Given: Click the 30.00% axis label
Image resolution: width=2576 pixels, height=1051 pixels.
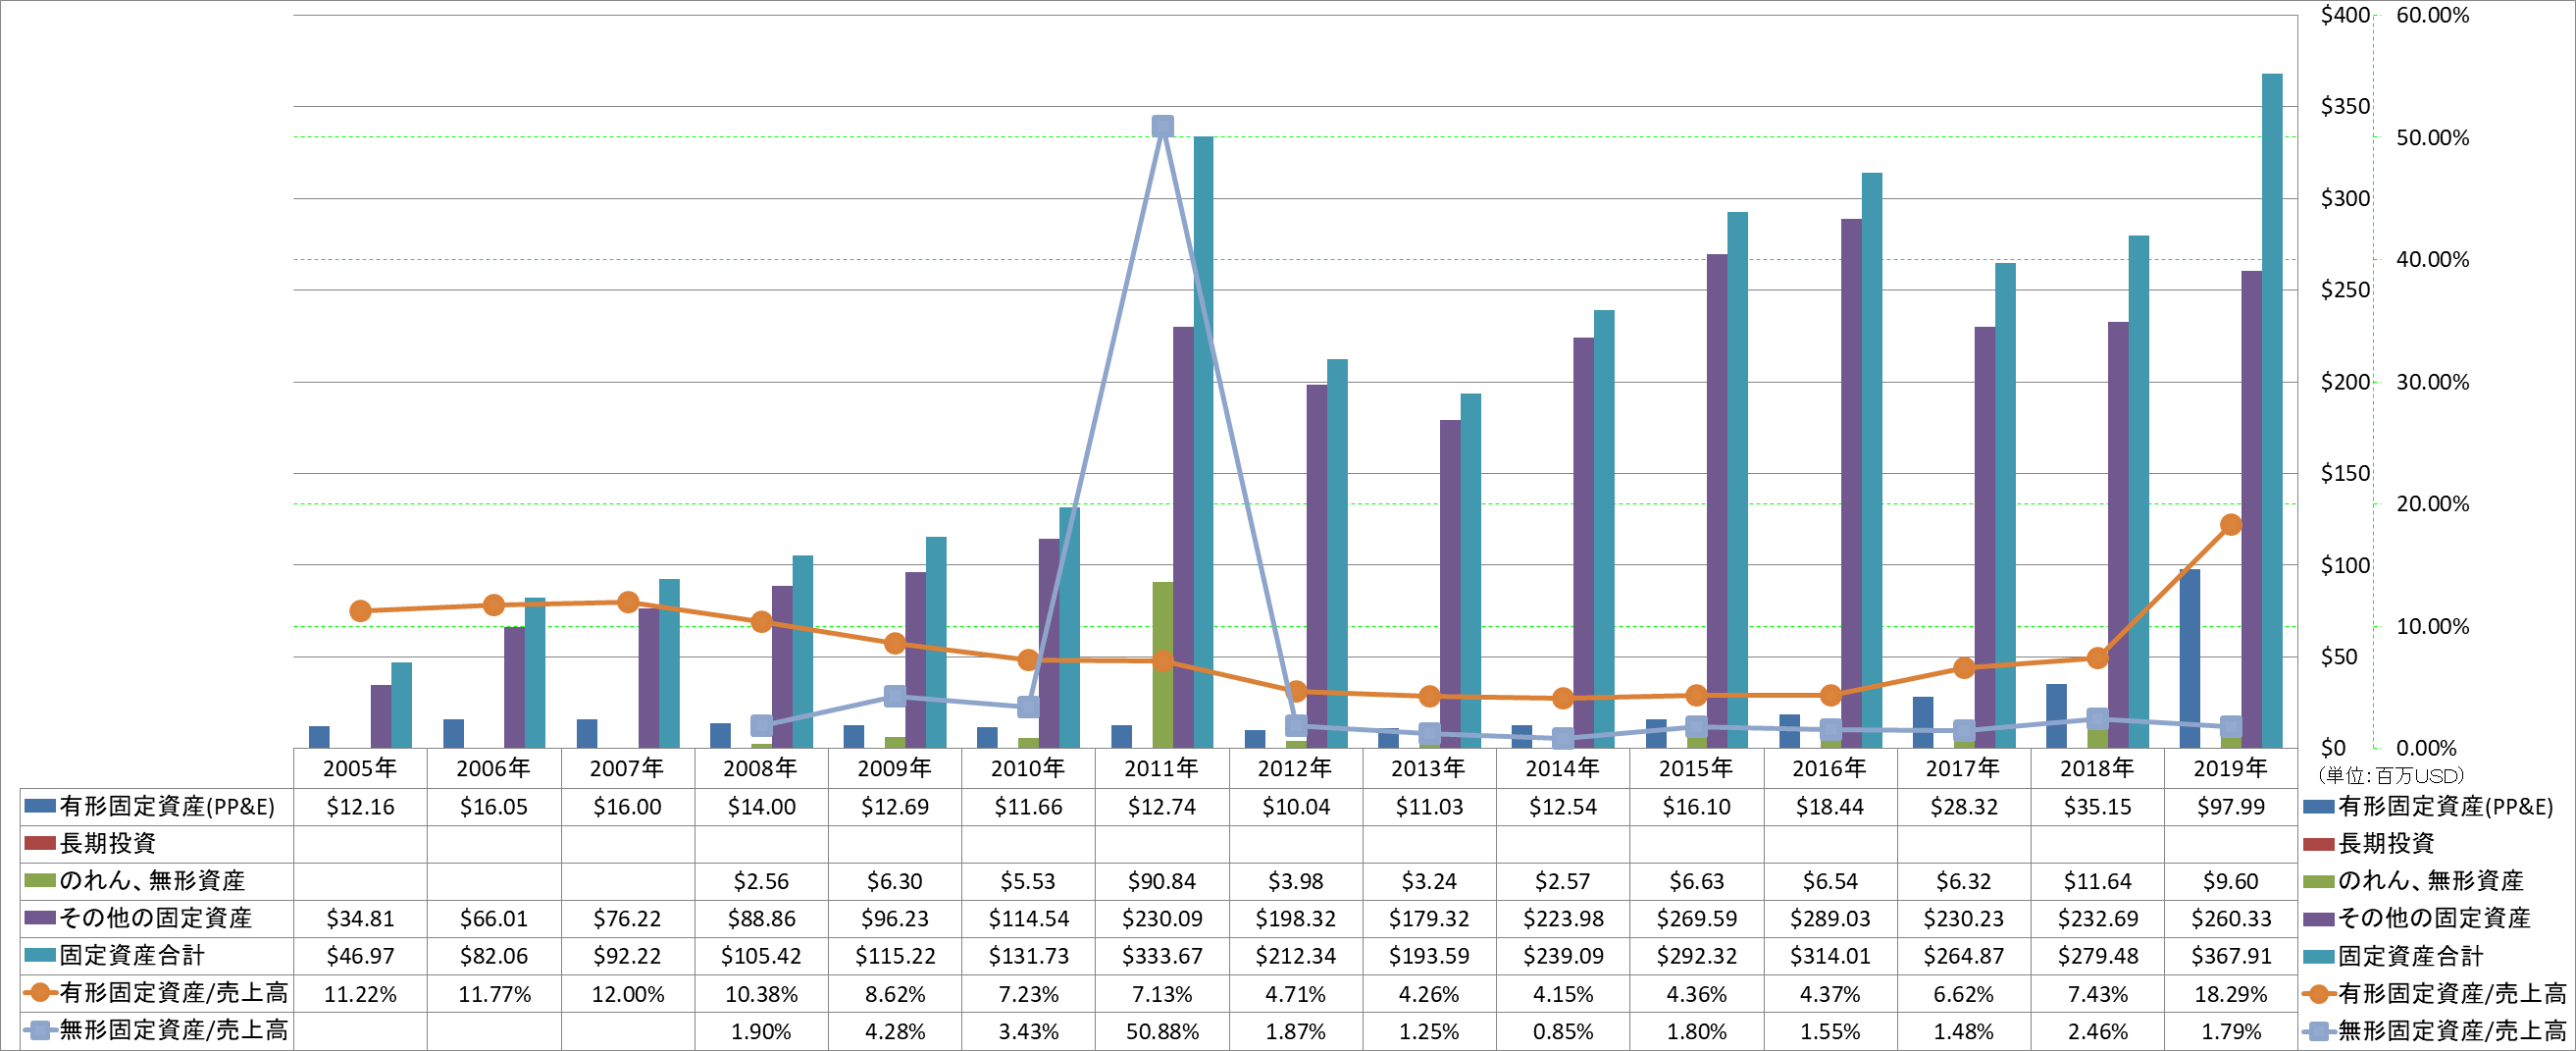Looking at the screenshot, I should [x=2432, y=382].
